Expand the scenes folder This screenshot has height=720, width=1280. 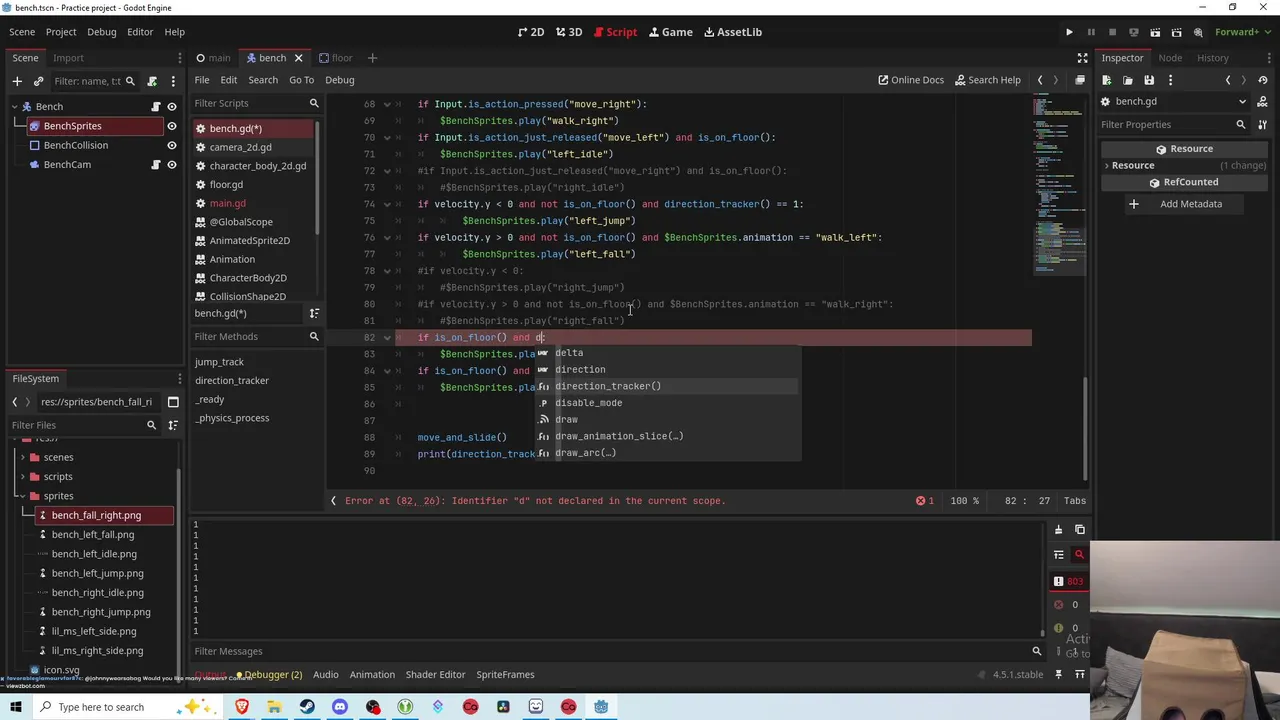[22, 457]
